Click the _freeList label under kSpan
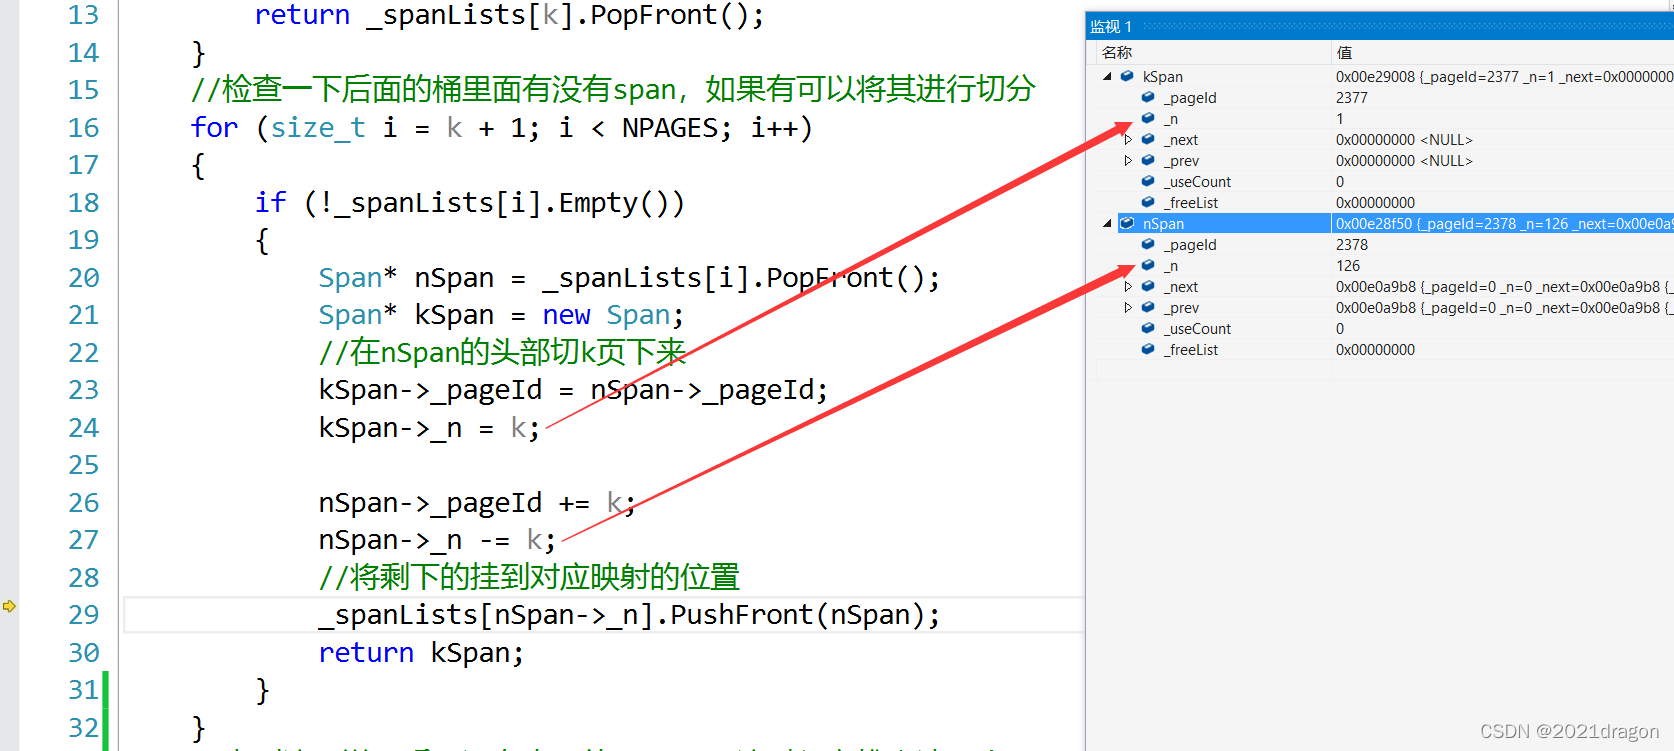Screen dimensions: 1674x751 click(1191, 202)
